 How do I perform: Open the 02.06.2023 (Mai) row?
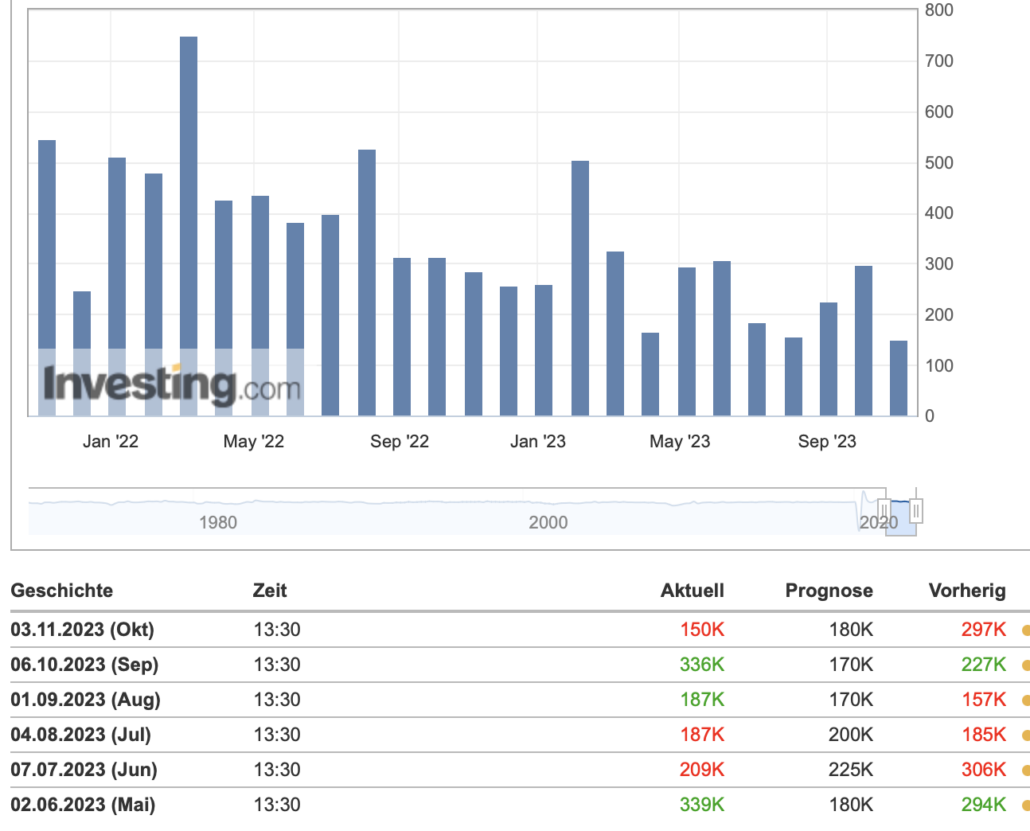pyautogui.click(x=520, y=804)
